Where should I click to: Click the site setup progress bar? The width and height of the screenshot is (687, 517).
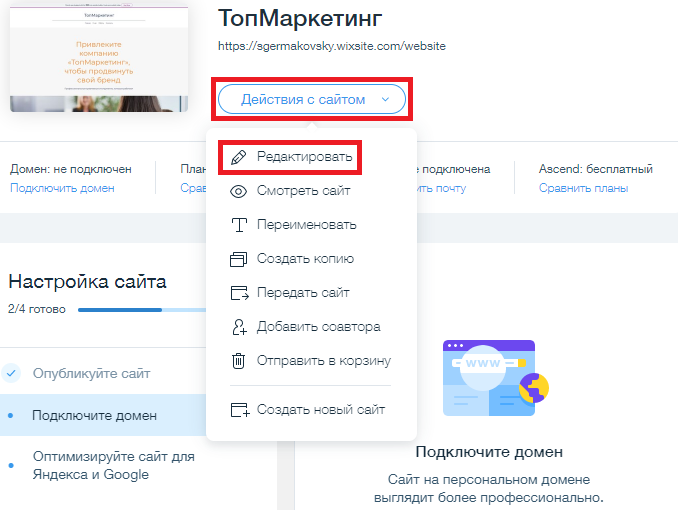click(142, 310)
